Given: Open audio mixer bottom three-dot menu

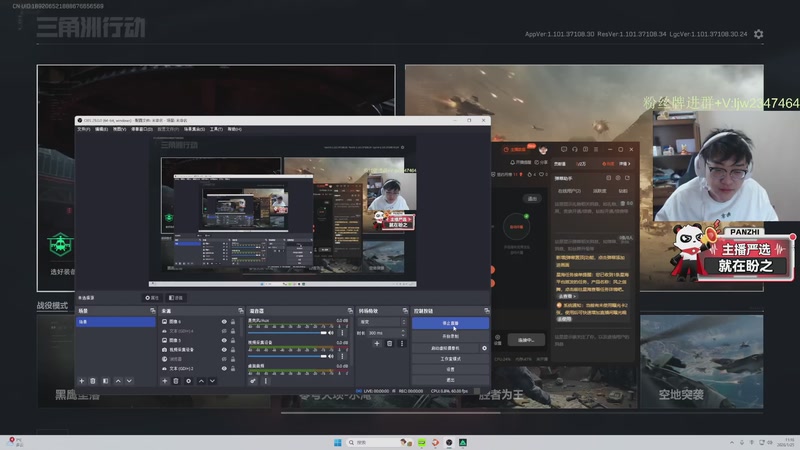Looking at the screenshot, I should pyautogui.click(x=266, y=381).
